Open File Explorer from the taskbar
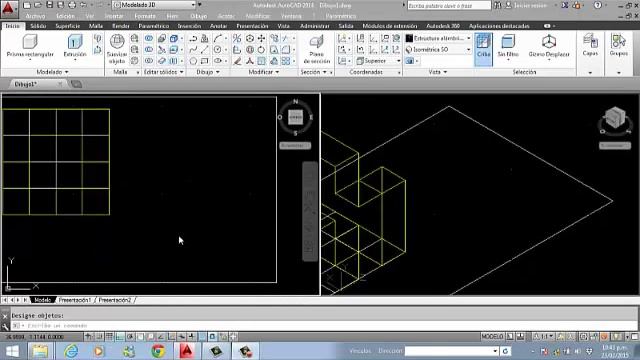Viewport: 640px width, 360px height. (40, 351)
